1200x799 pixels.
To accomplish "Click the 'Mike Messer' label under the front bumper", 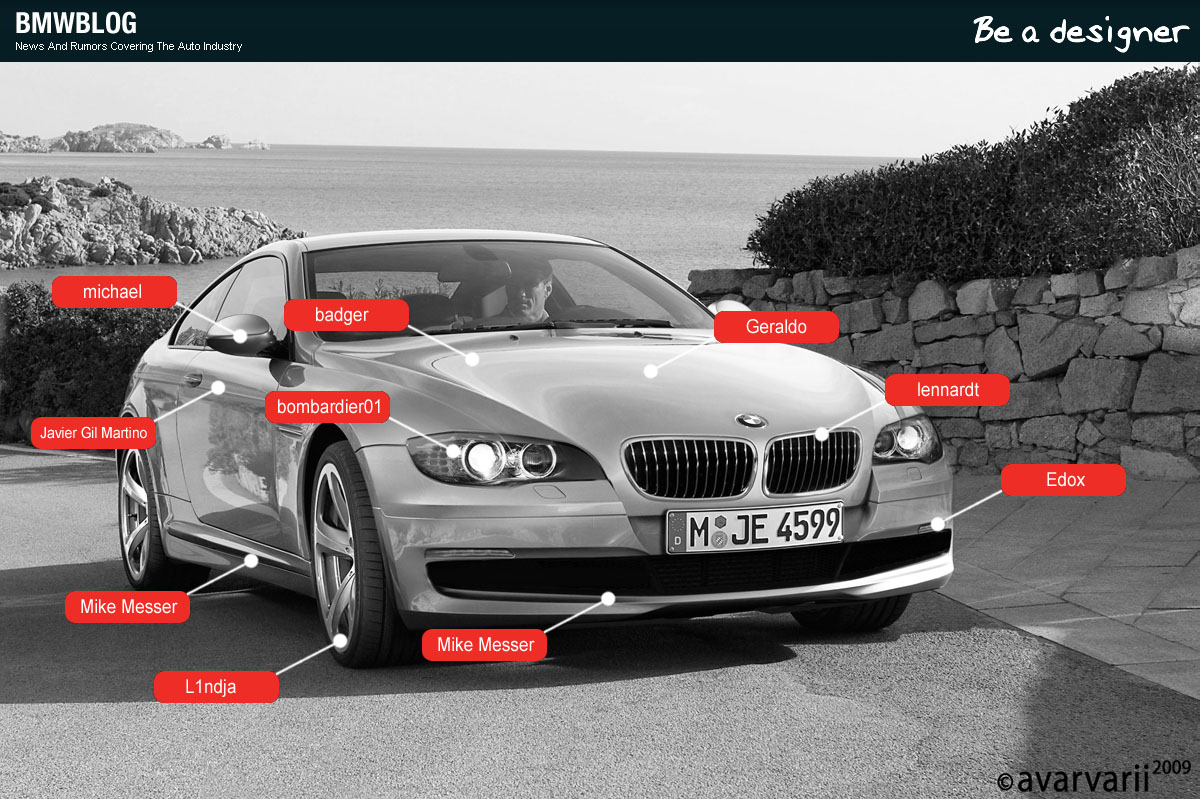I will [x=485, y=645].
